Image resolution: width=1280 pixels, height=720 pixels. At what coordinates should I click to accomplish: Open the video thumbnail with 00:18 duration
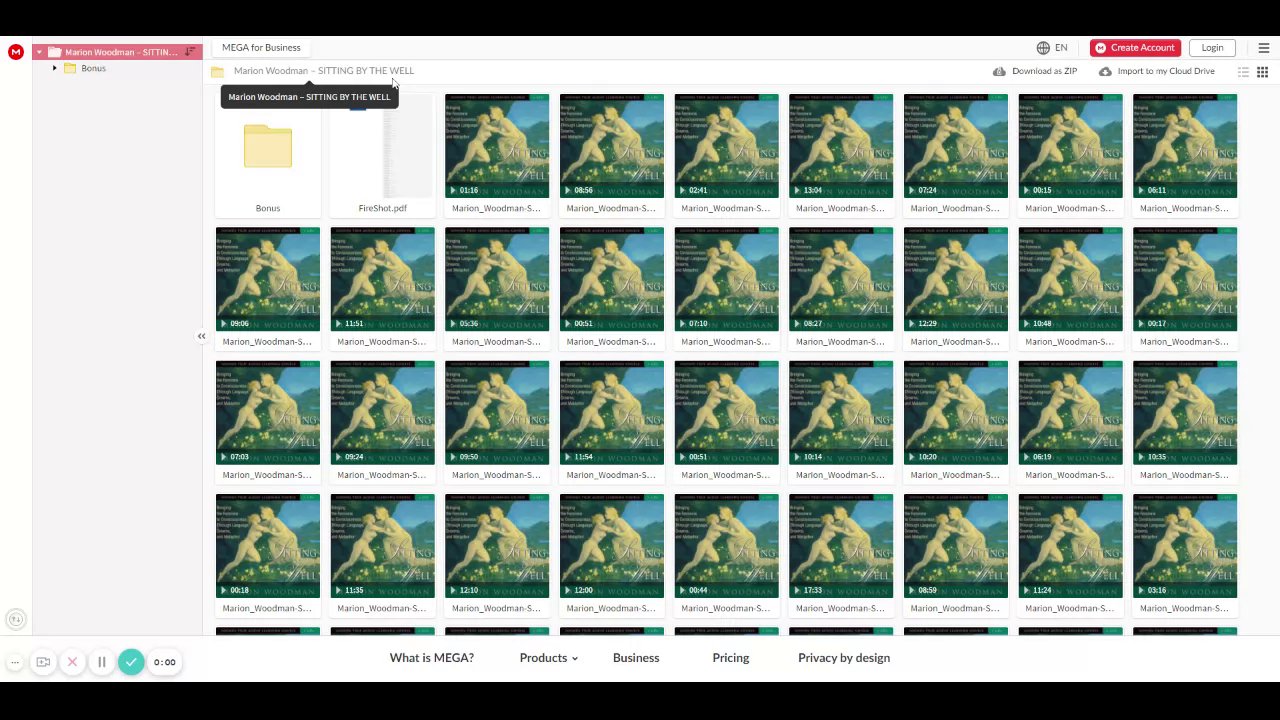pyautogui.click(x=268, y=553)
